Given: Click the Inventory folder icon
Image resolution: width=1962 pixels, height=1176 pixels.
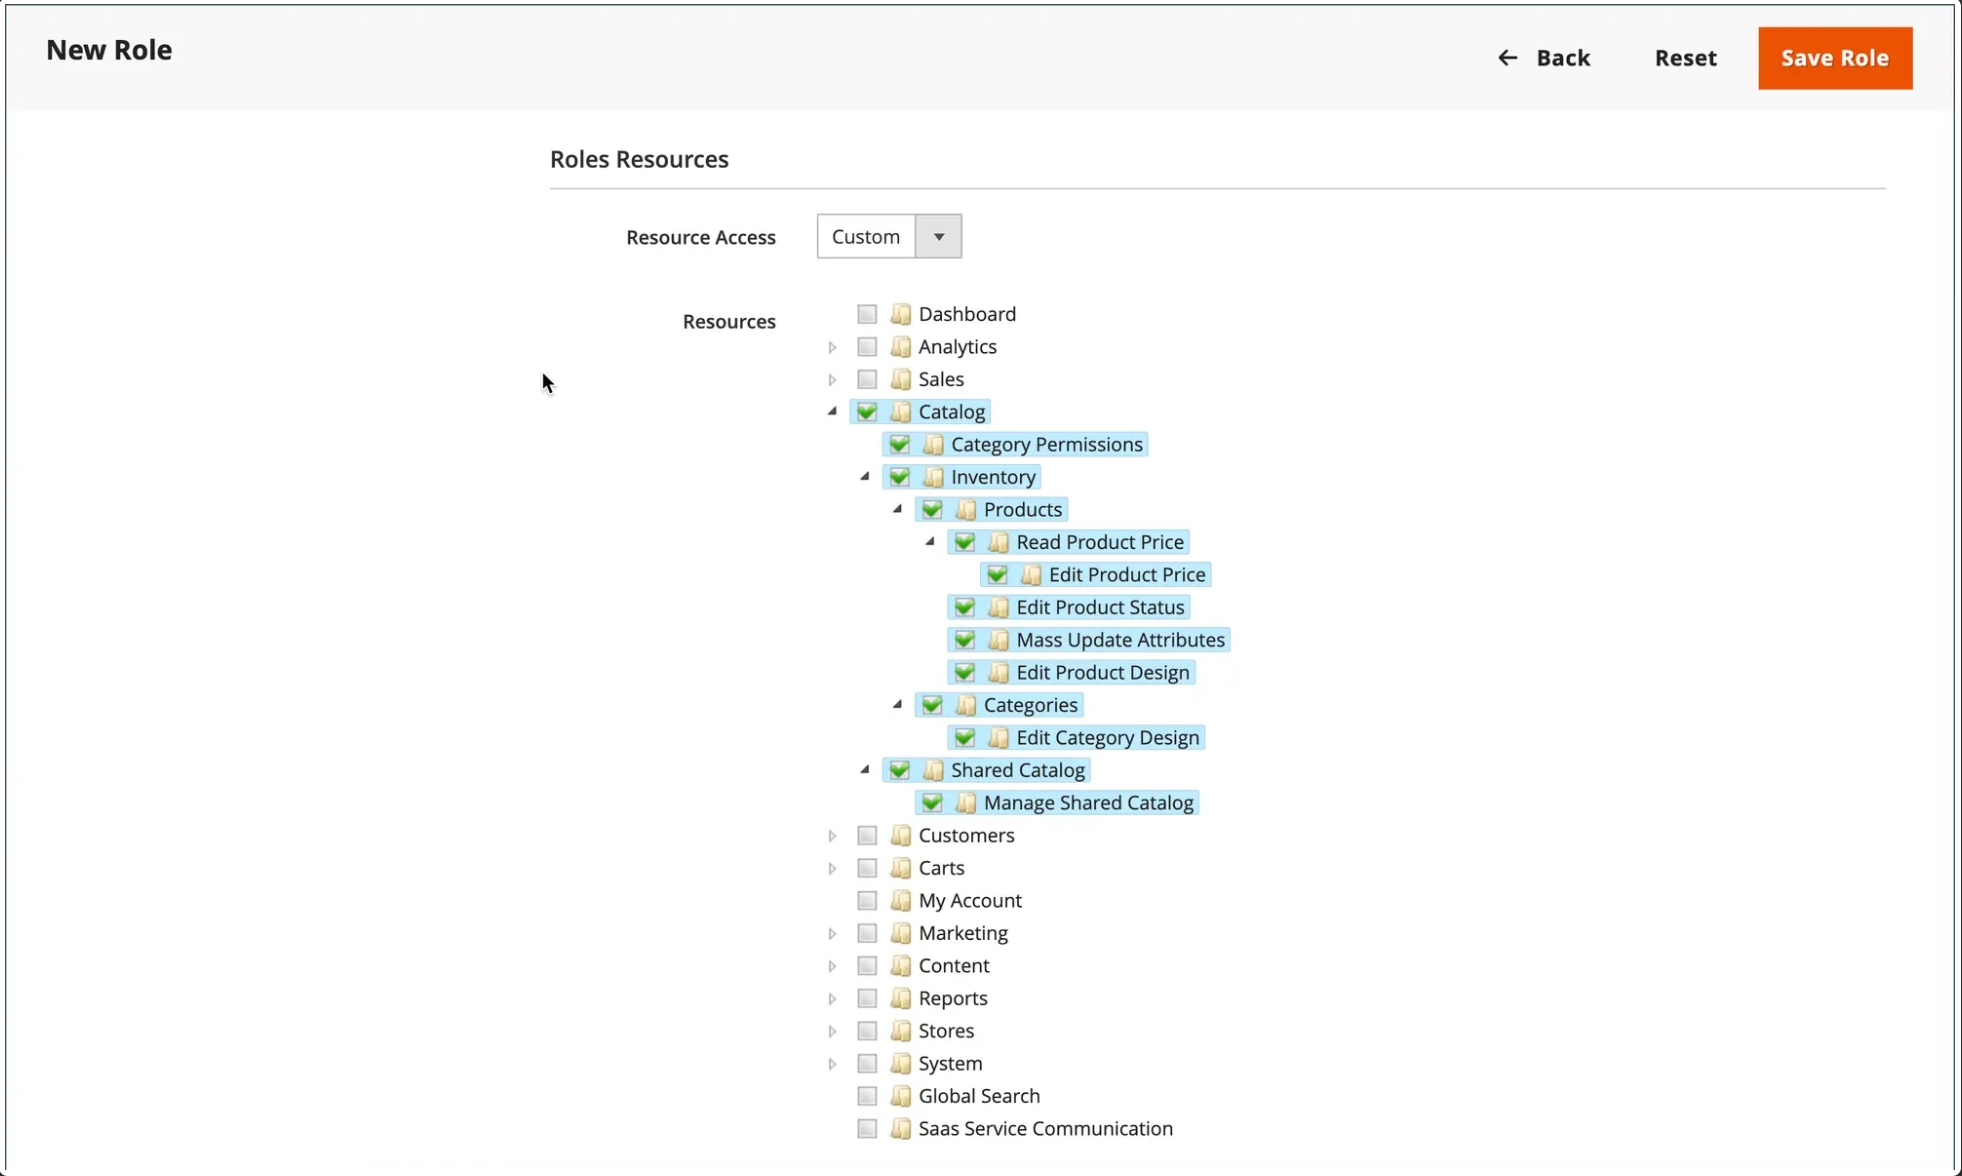Looking at the screenshot, I should click(x=934, y=477).
